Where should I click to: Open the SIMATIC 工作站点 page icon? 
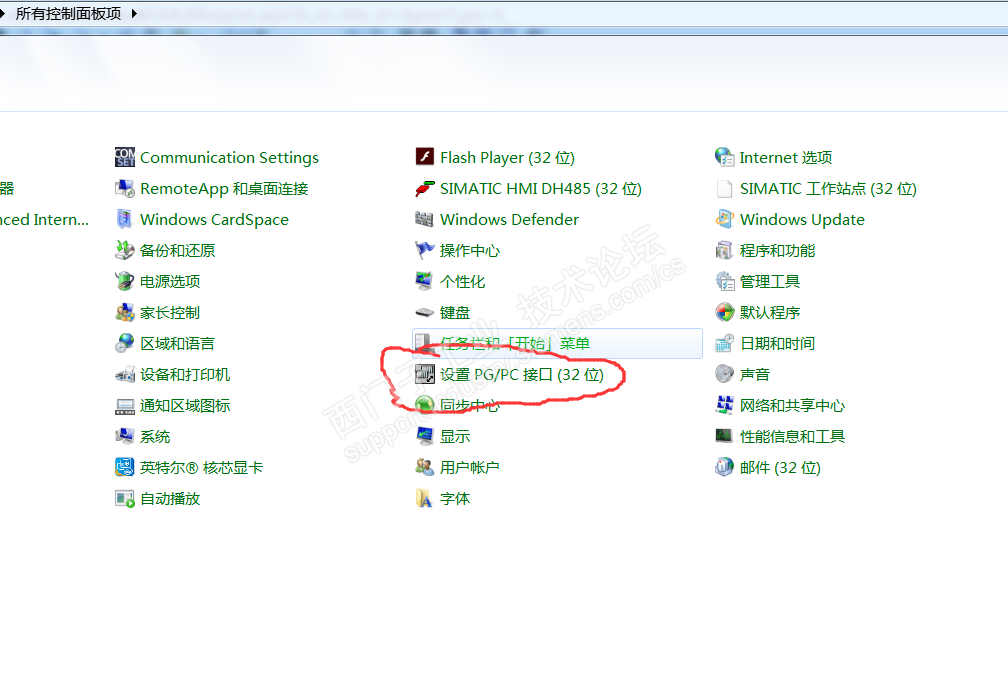(x=724, y=188)
